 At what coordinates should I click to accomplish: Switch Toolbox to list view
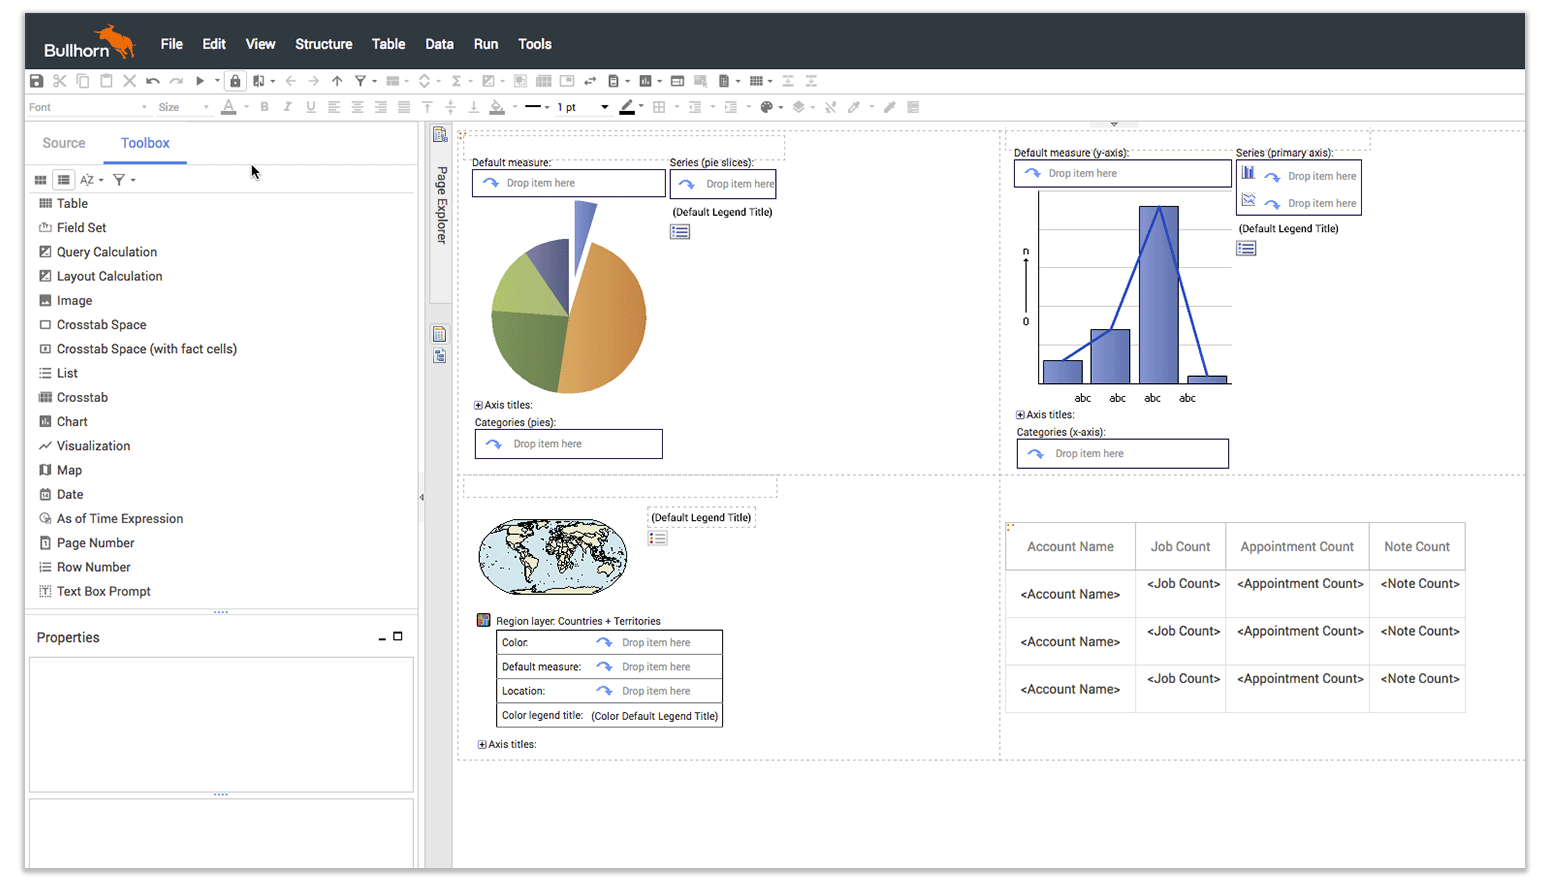click(x=63, y=180)
